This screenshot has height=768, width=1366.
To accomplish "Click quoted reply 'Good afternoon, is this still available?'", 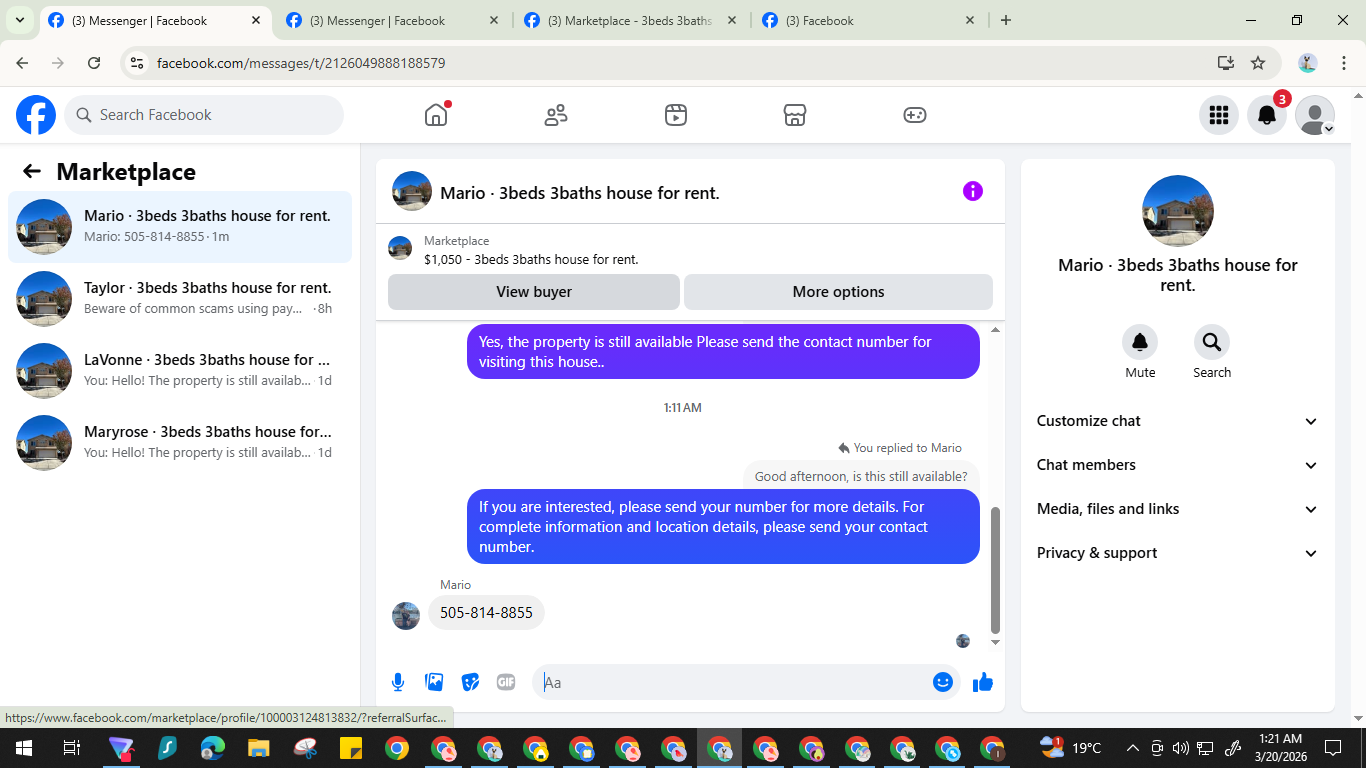I will coord(860,476).
